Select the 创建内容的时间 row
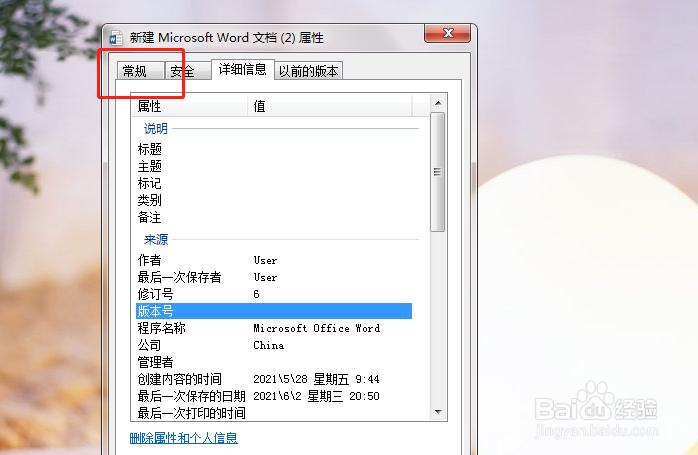The height and width of the screenshot is (455, 698). coord(274,379)
